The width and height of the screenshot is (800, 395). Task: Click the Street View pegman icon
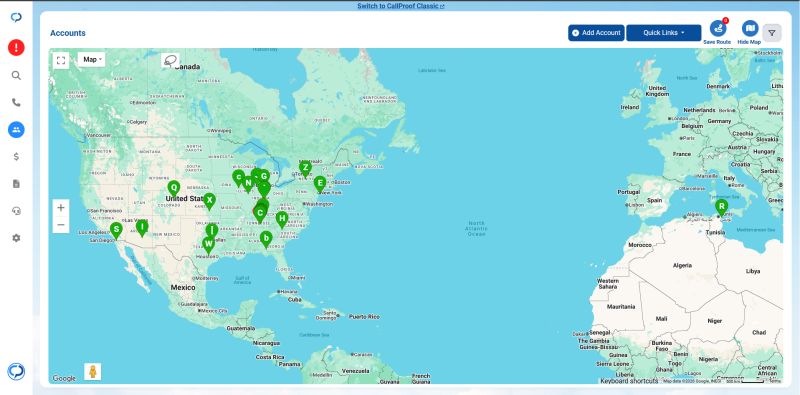point(93,372)
